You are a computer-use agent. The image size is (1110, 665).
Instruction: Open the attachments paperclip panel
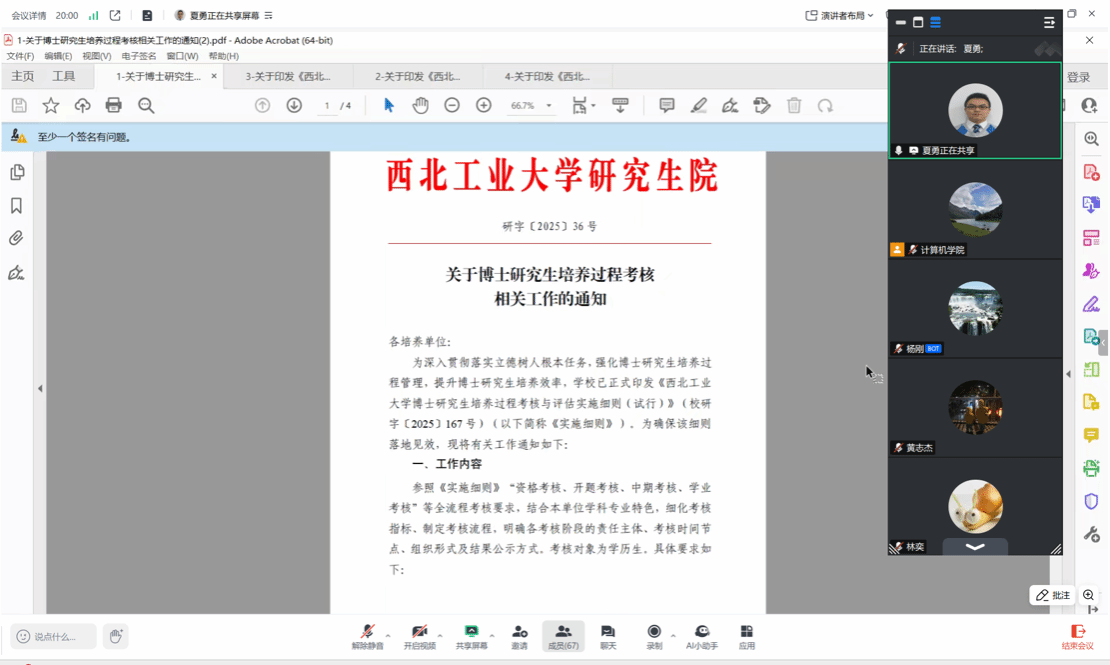pos(17,239)
